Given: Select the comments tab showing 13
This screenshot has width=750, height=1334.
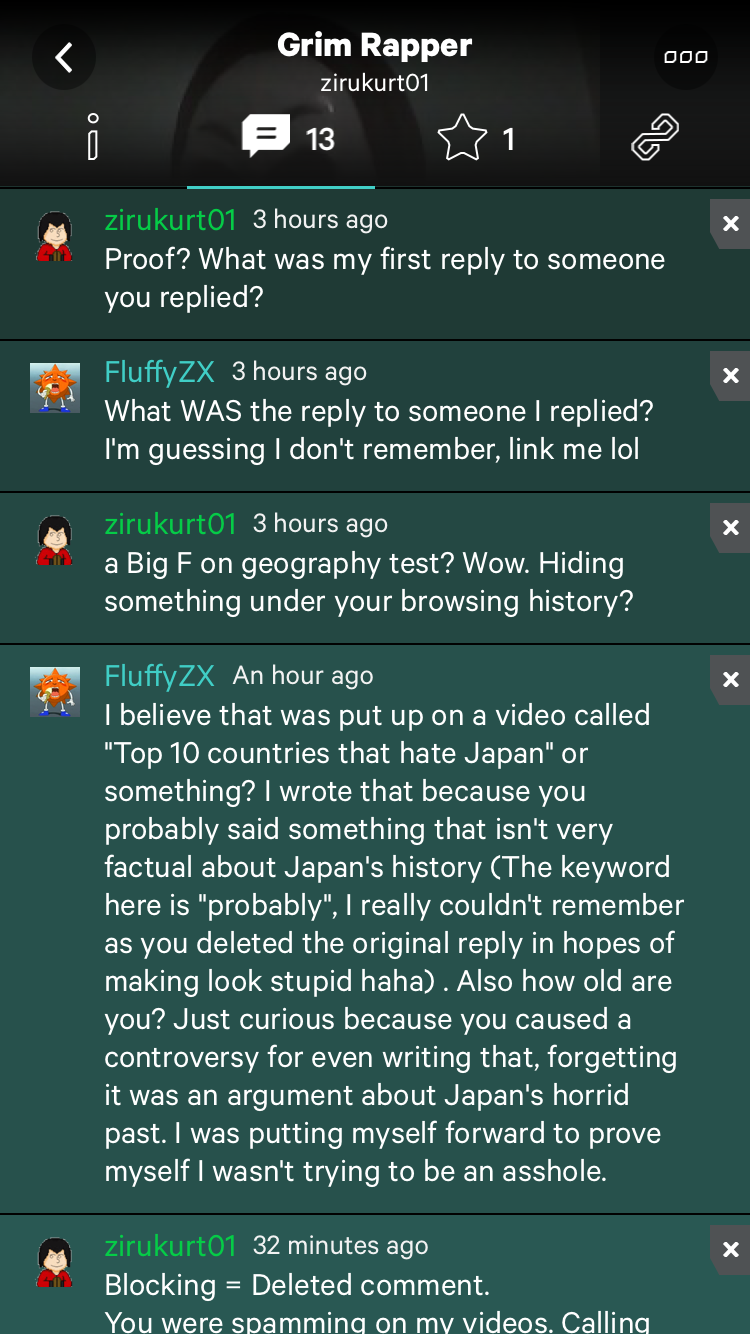Looking at the screenshot, I should click(288, 138).
